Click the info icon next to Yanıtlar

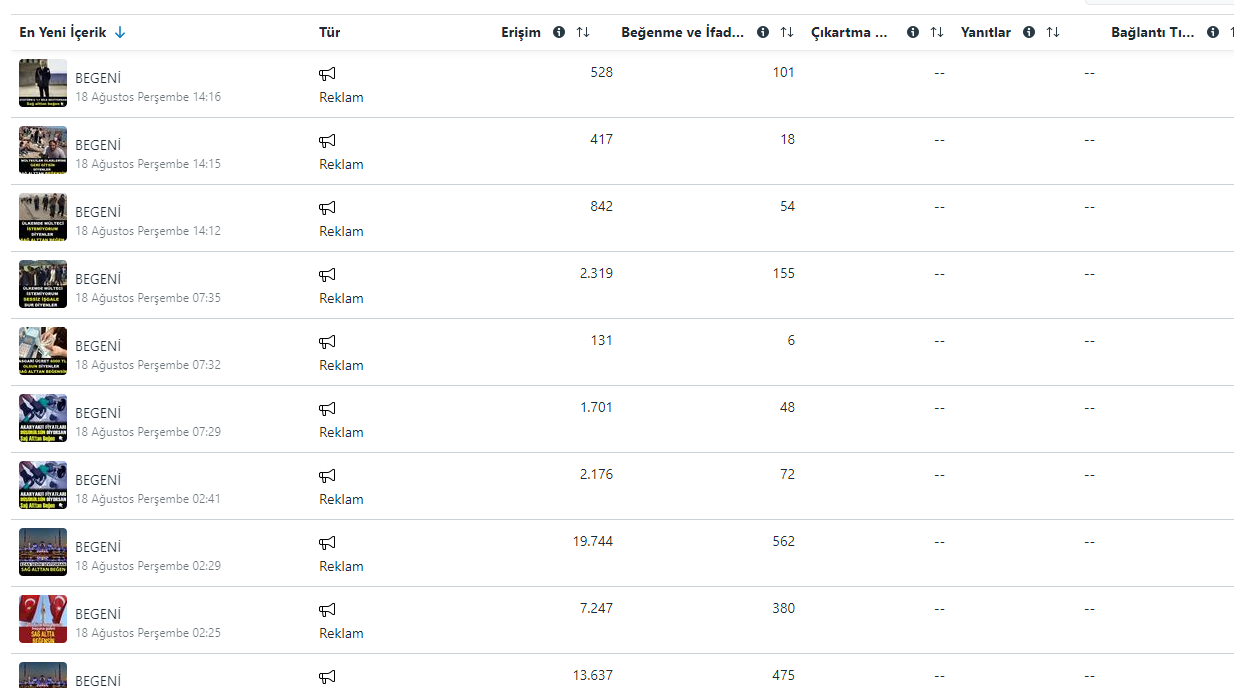[1029, 32]
